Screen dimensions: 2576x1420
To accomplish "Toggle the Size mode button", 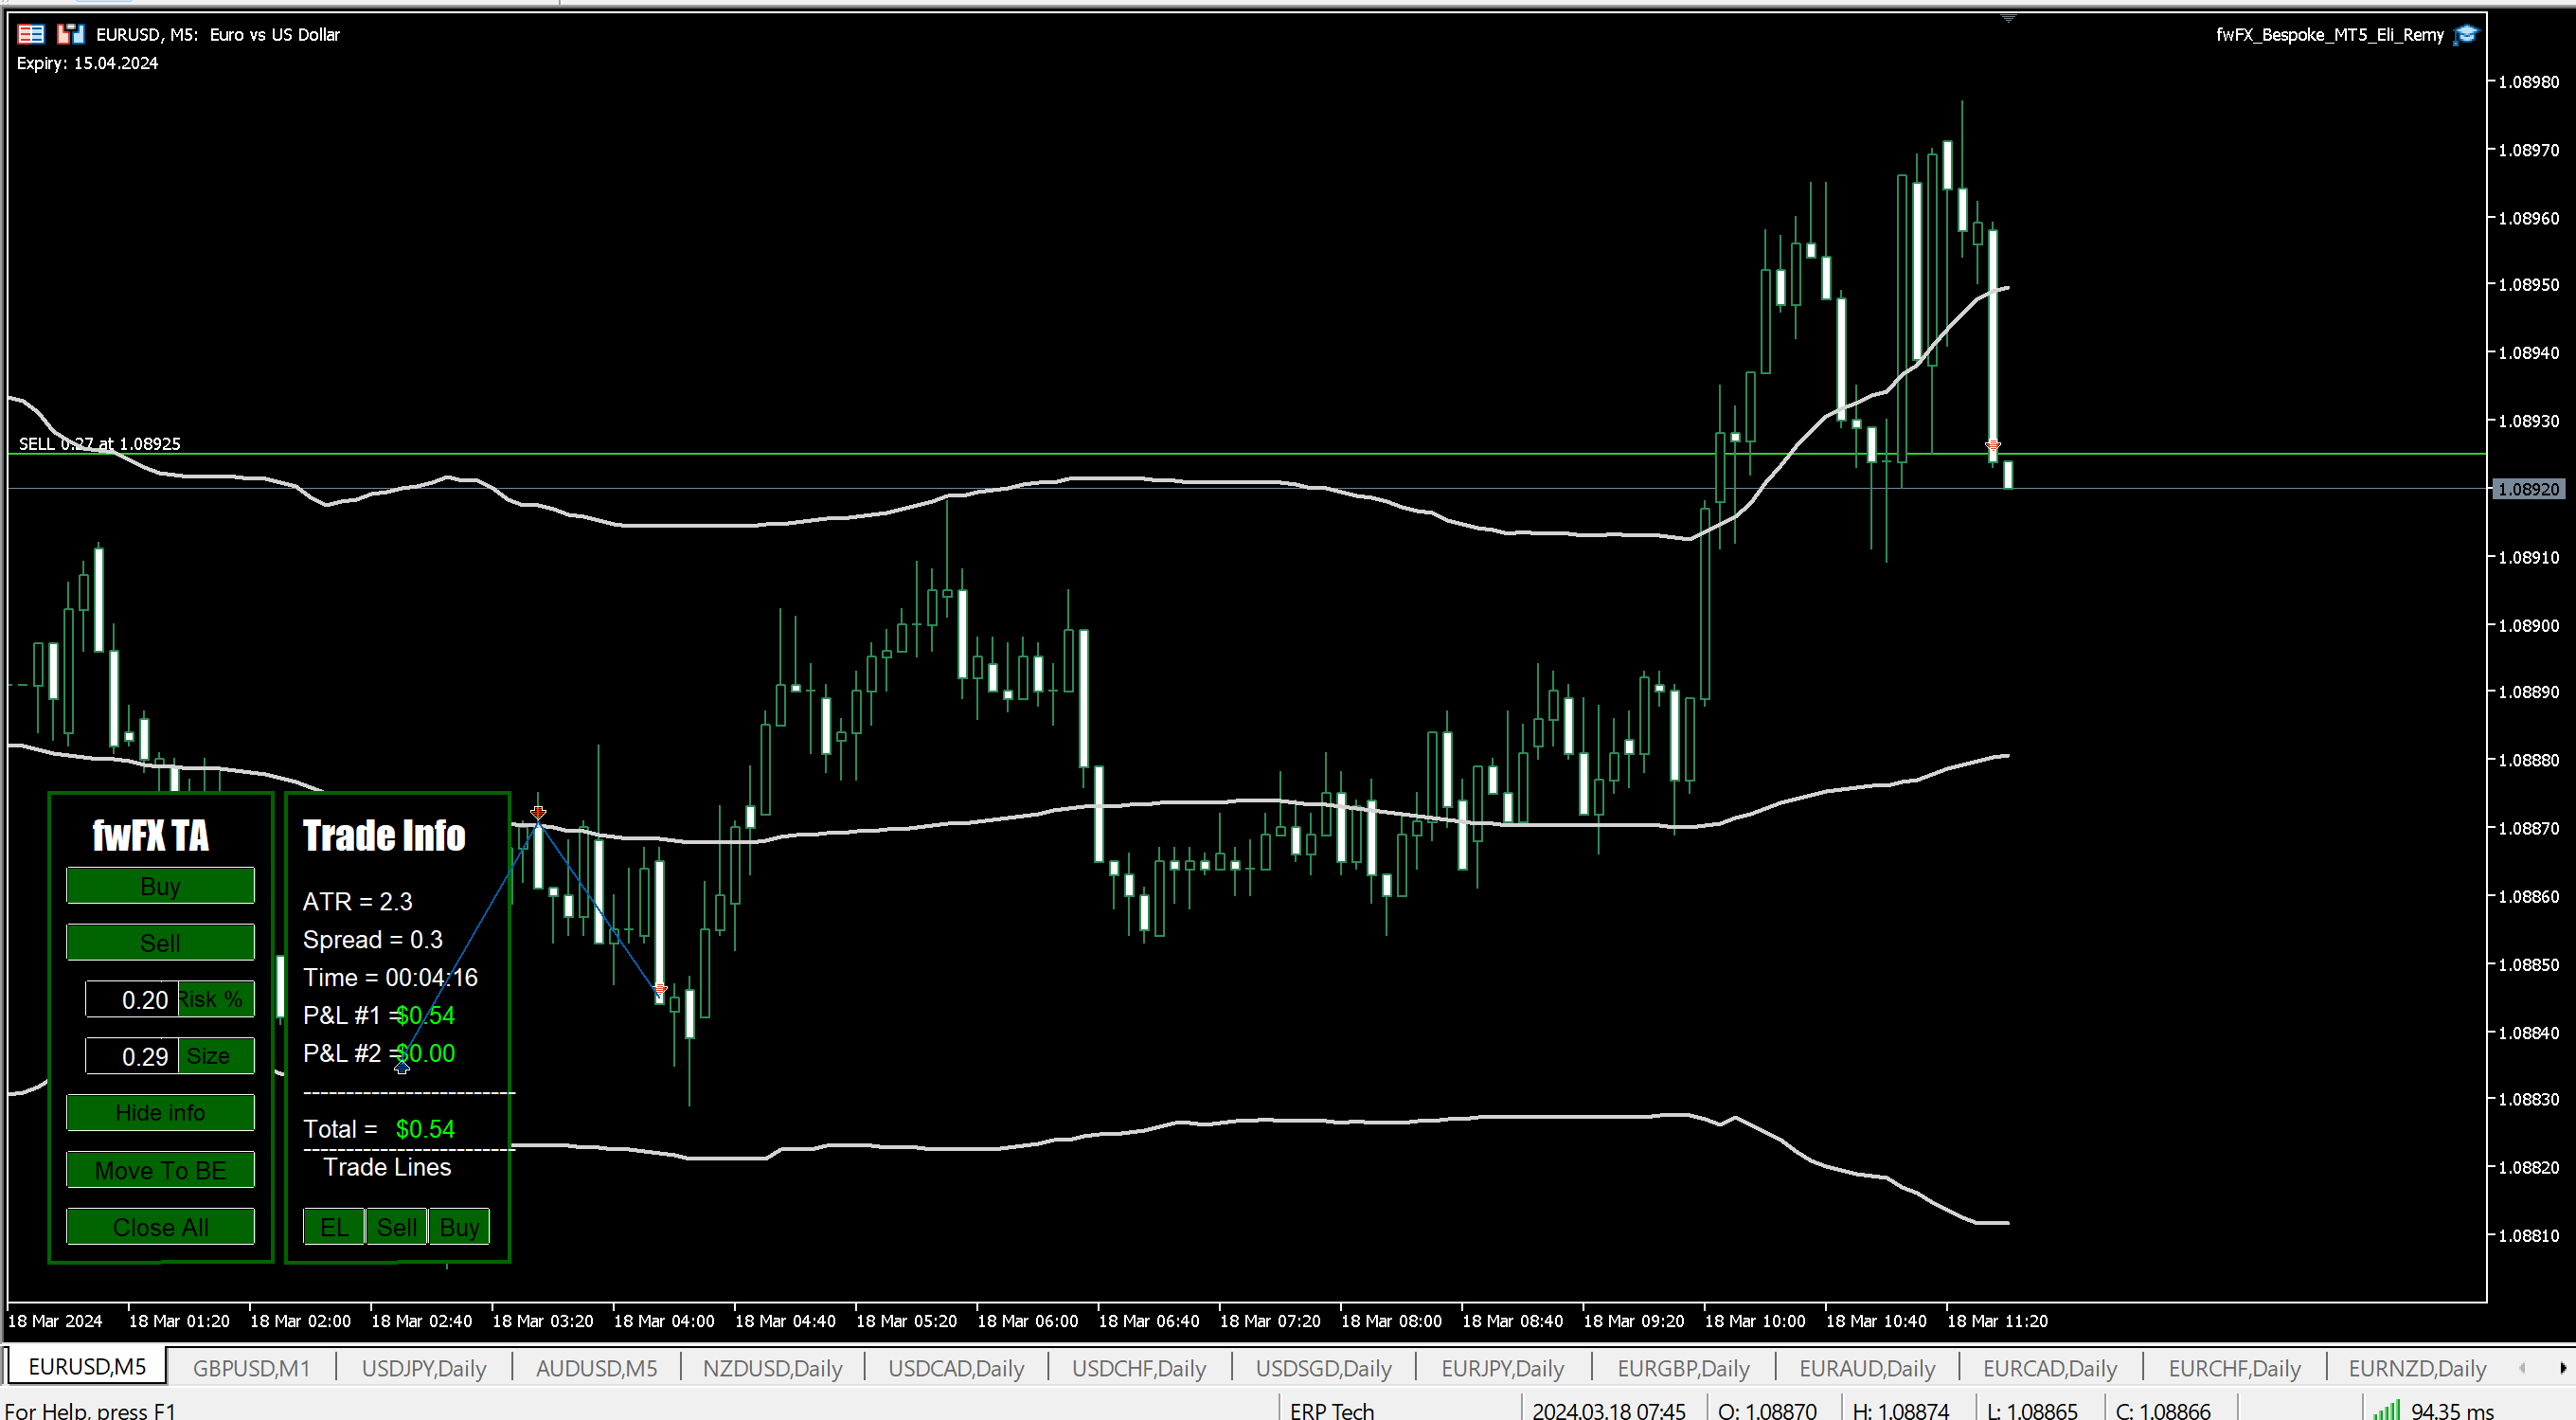I will (216, 1056).
